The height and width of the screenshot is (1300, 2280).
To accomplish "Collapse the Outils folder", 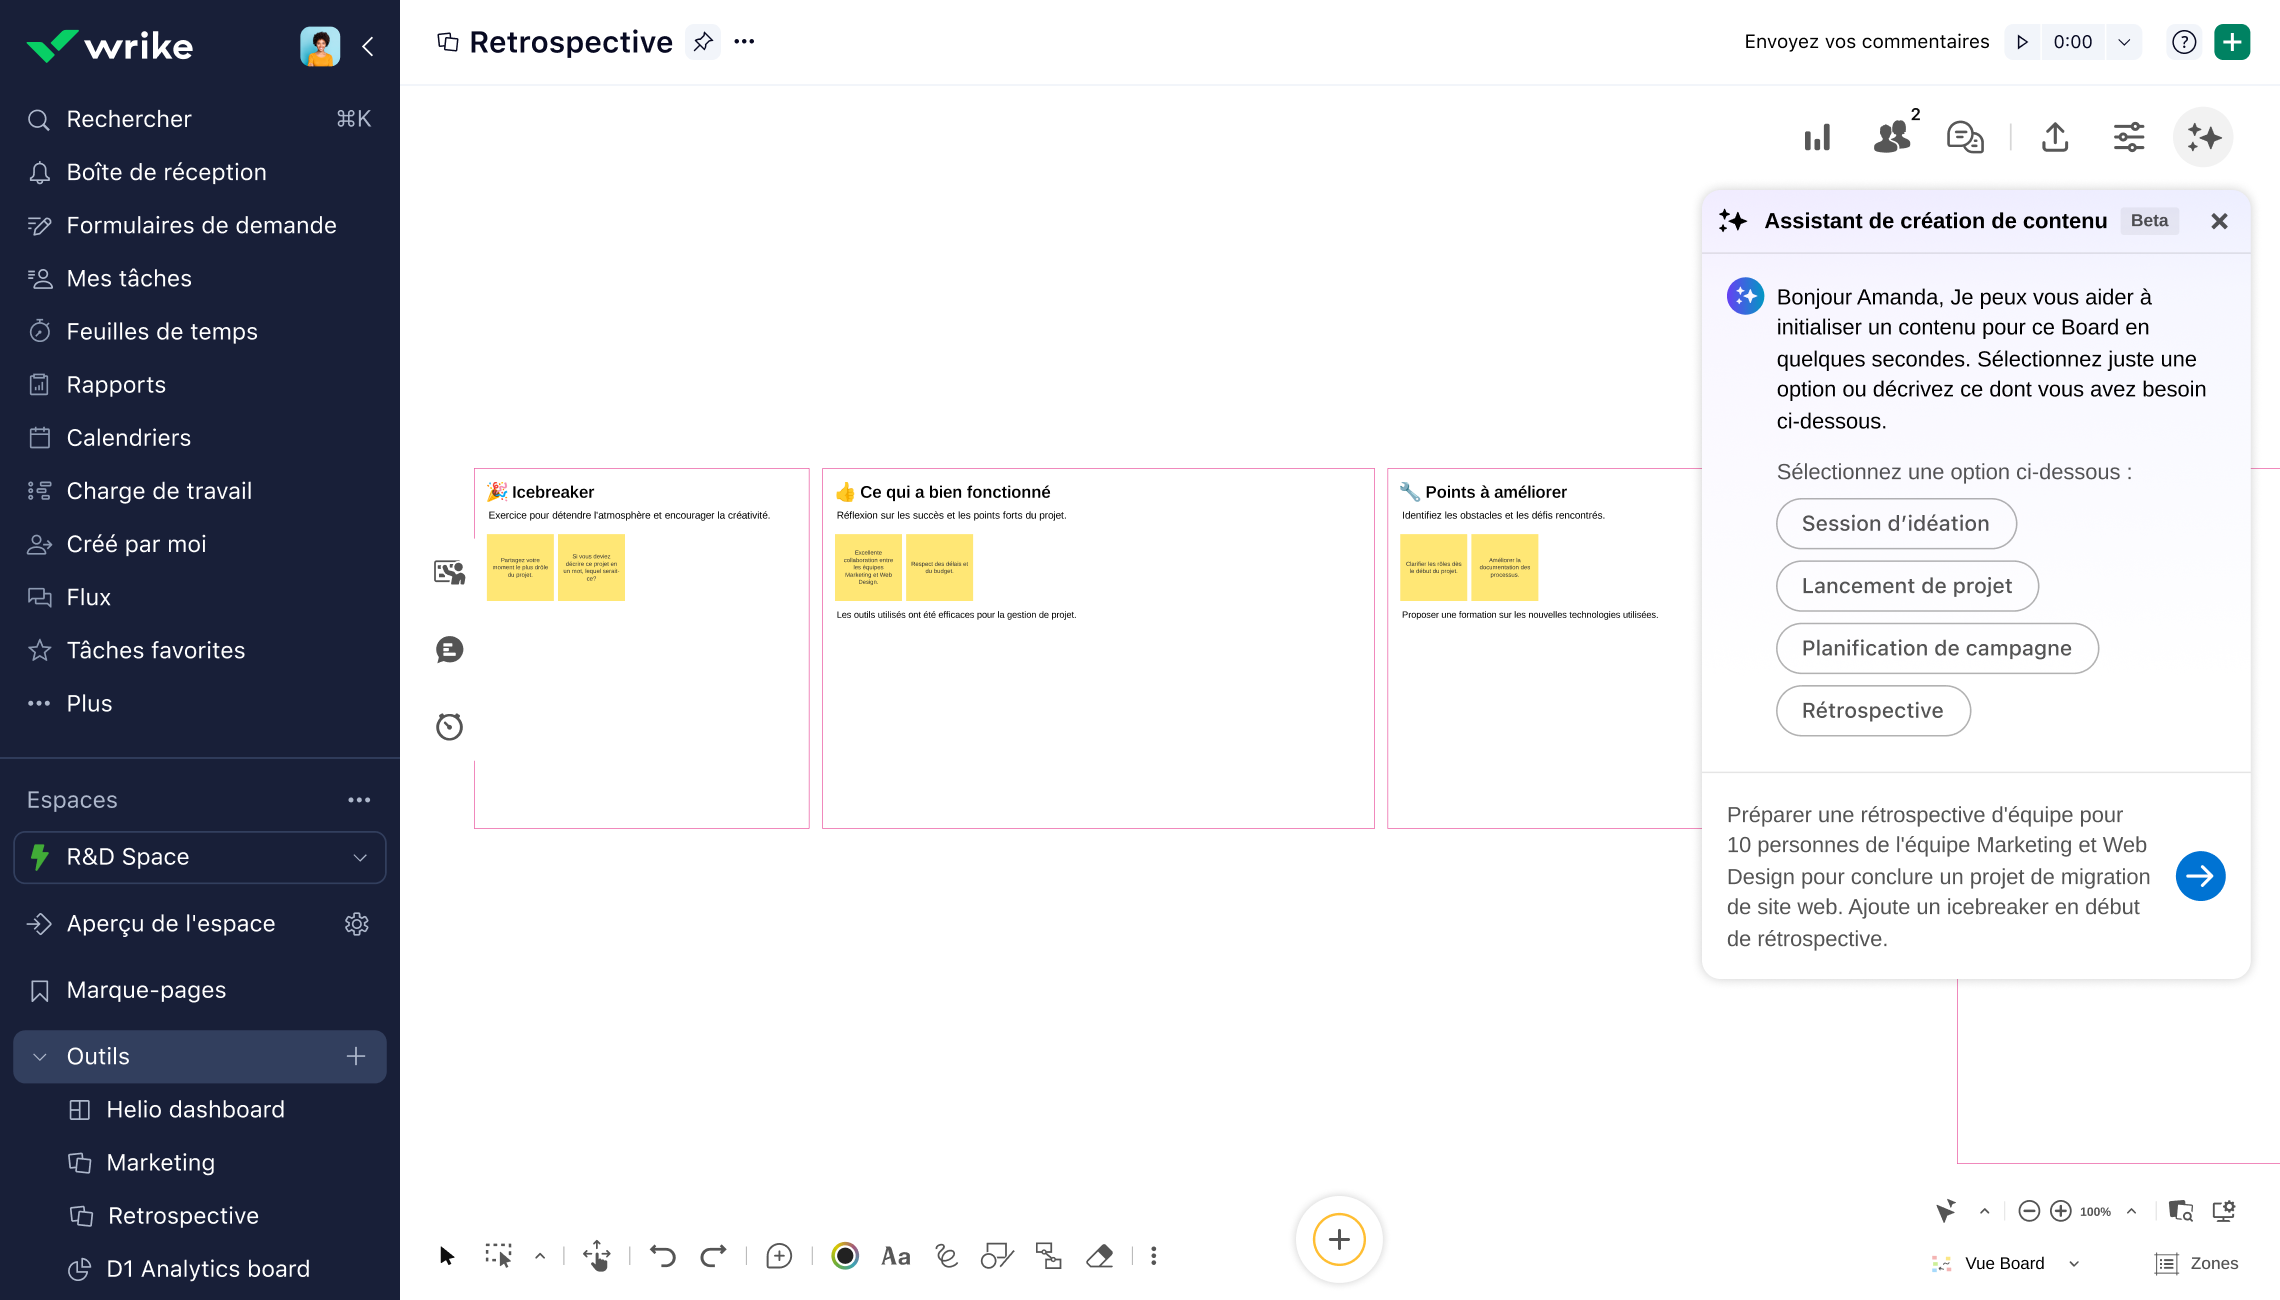I will [40, 1056].
